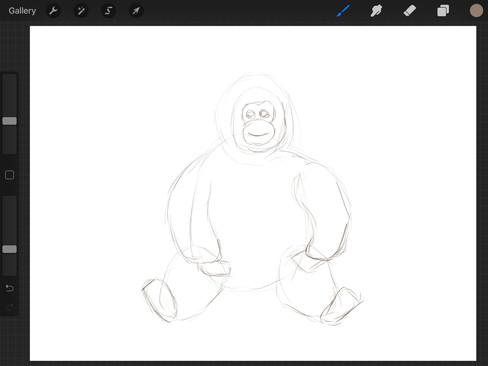Image resolution: width=488 pixels, height=366 pixels.
Task: Click the gorilla's left foot sketch
Action: coord(159,301)
